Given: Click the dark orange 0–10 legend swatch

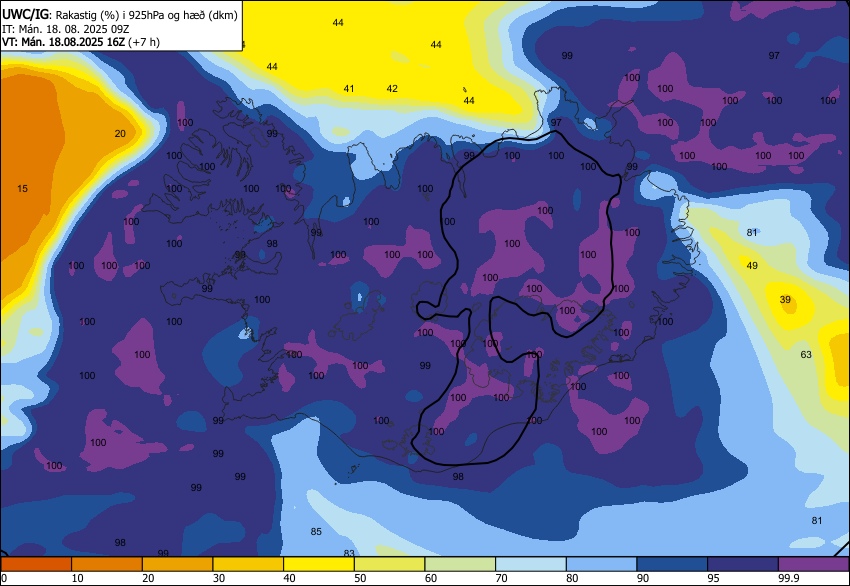Looking at the screenshot, I should click(36, 564).
